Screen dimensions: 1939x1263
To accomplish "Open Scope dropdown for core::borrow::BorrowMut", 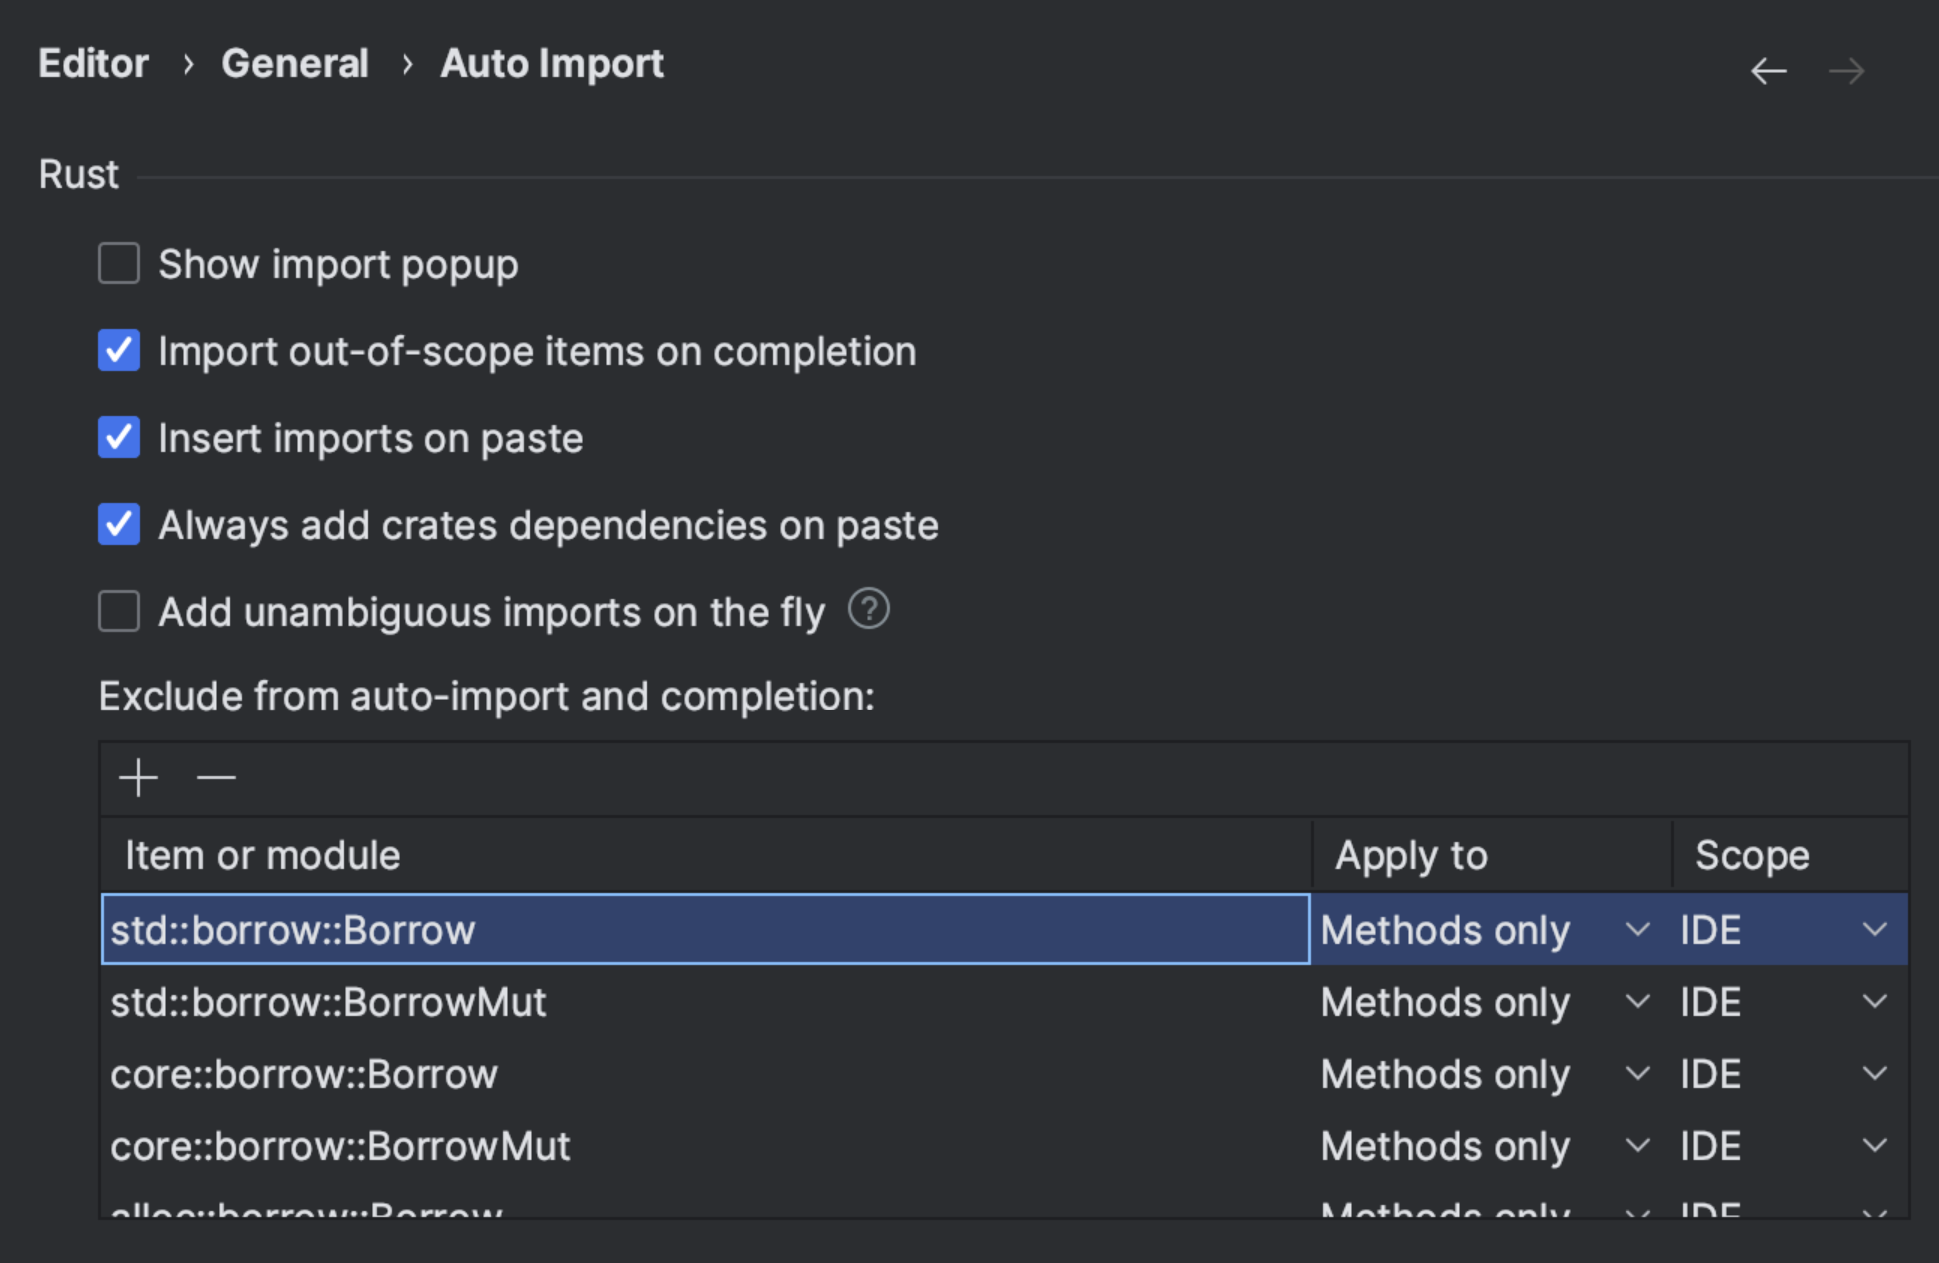I will pos(1873,1145).
